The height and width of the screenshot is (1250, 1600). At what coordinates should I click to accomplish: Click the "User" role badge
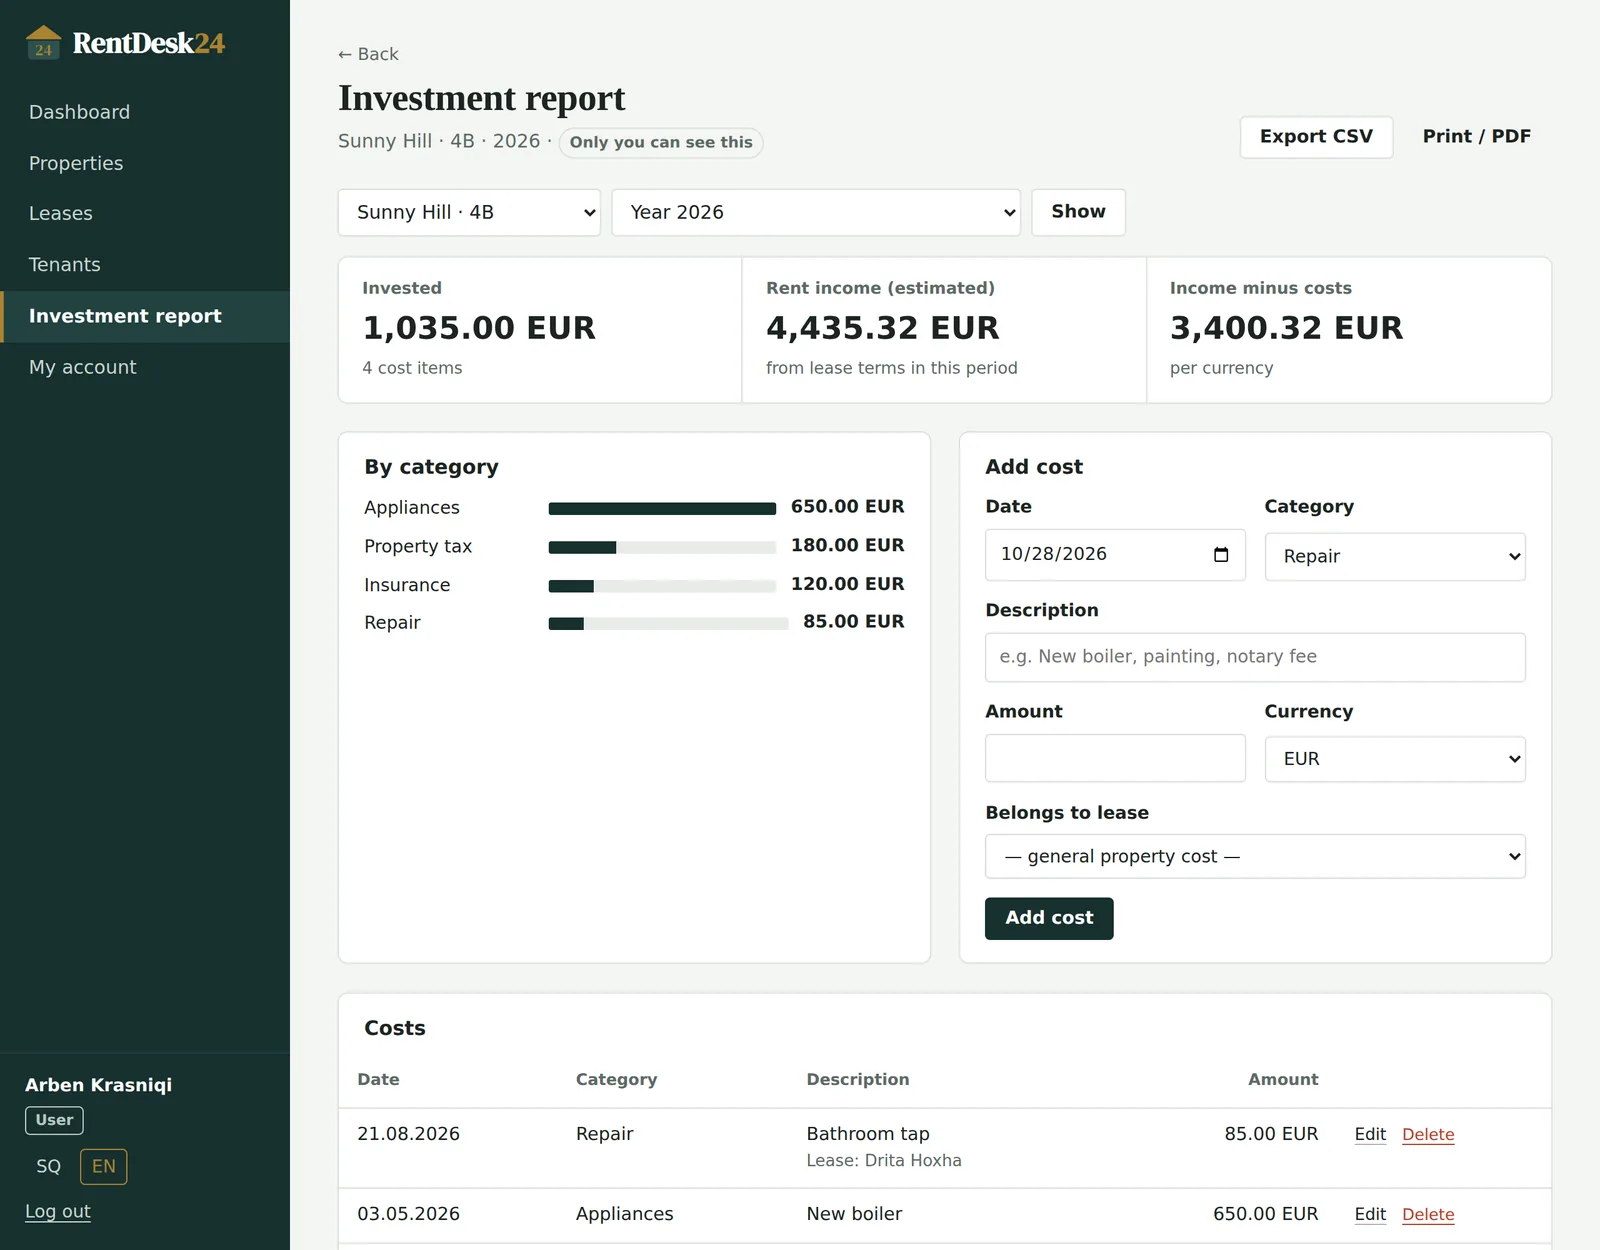(54, 1121)
